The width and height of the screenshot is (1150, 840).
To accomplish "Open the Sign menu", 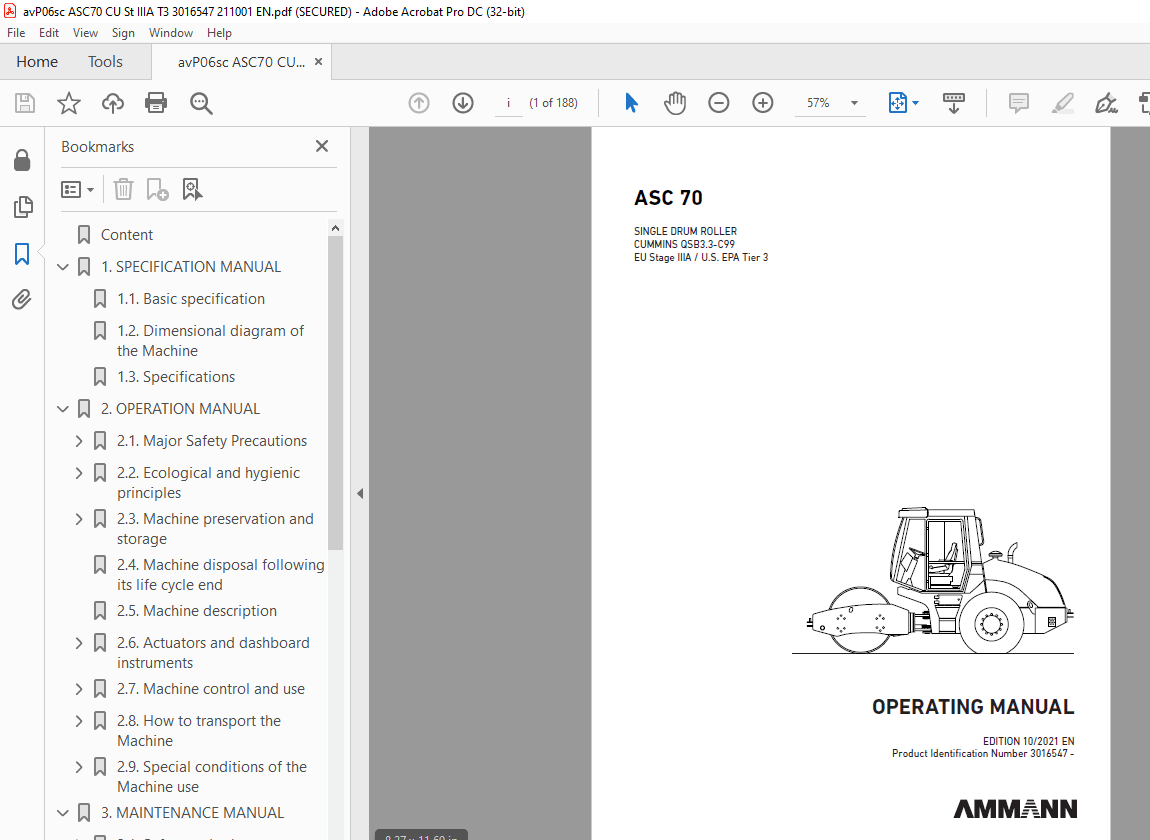I will pyautogui.click(x=123, y=32).
